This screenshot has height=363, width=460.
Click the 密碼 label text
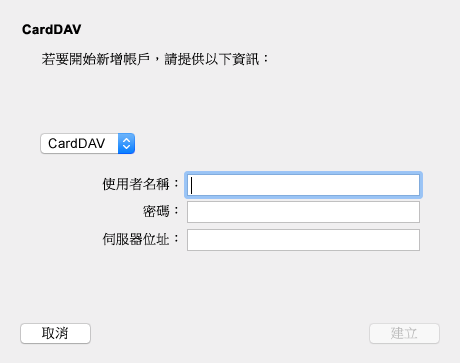(156, 211)
